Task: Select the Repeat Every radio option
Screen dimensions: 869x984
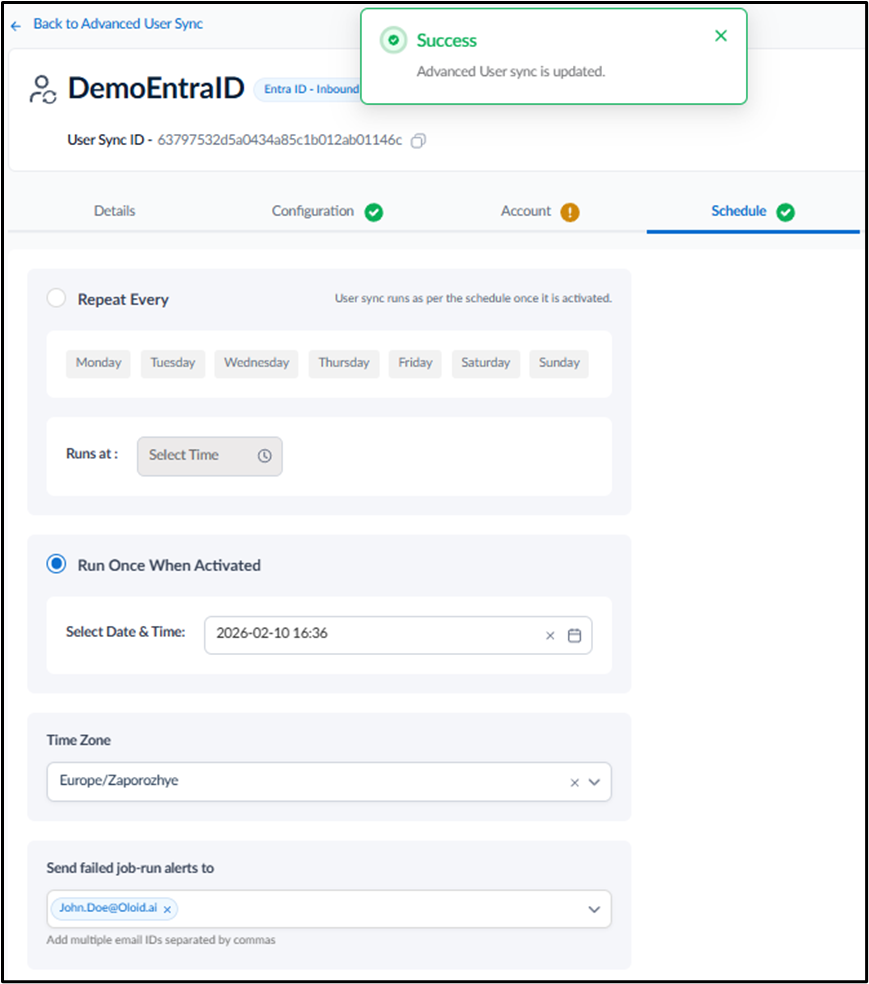Action: (x=56, y=298)
